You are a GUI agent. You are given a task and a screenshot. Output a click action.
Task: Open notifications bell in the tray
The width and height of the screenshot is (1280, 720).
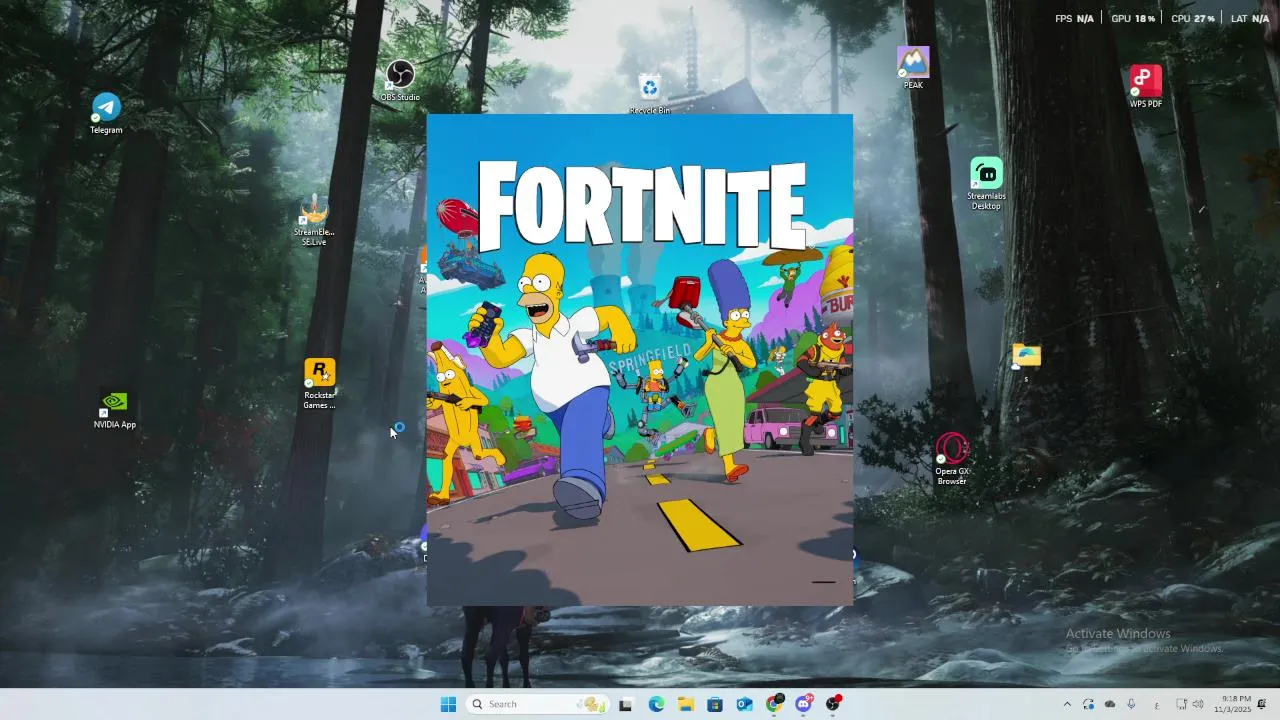click(1262, 704)
